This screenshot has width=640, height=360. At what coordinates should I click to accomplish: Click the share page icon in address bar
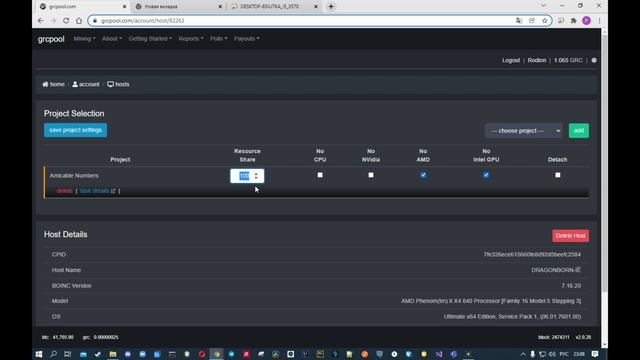pos(532,20)
